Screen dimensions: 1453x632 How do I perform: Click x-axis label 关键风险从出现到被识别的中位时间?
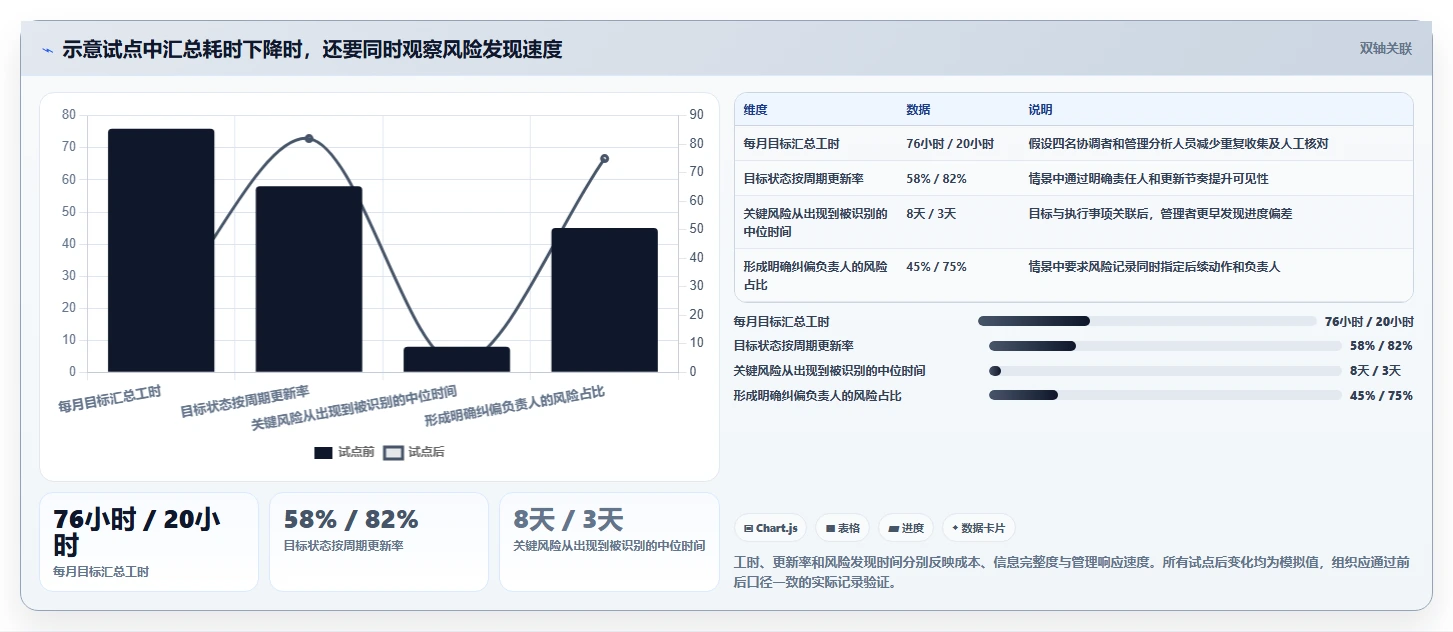(x=354, y=408)
